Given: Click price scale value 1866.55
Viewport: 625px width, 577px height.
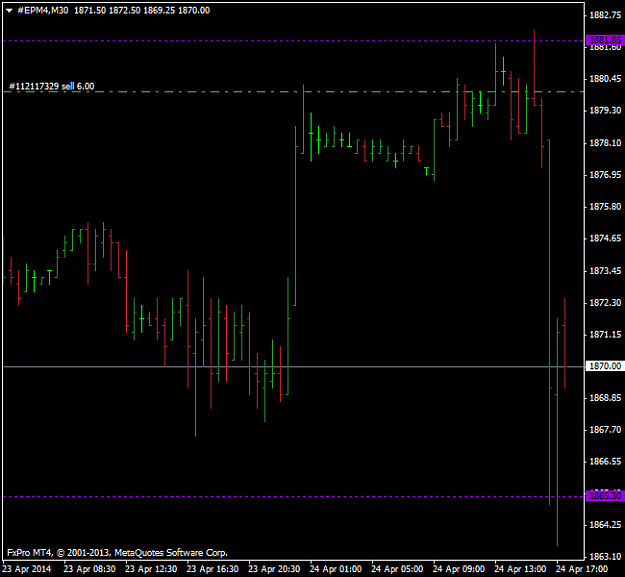Looking at the screenshot, I should click(605, 461).
